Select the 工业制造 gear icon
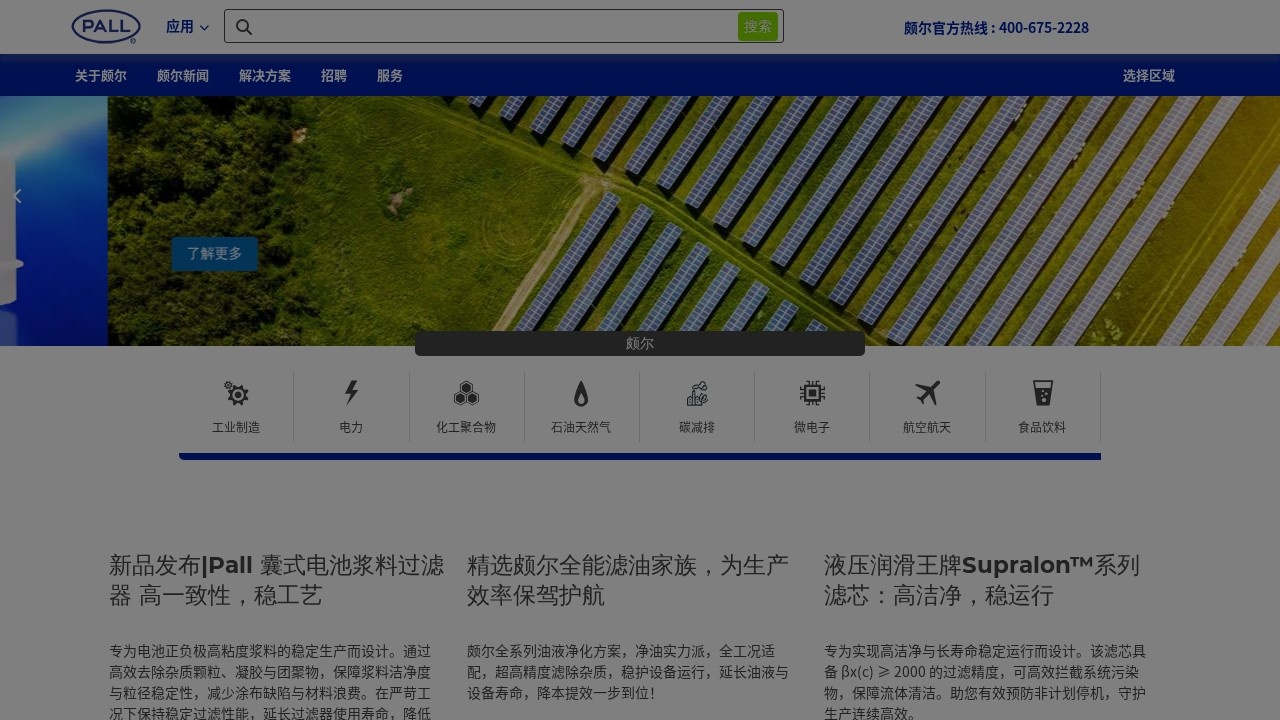 (236, 393)
